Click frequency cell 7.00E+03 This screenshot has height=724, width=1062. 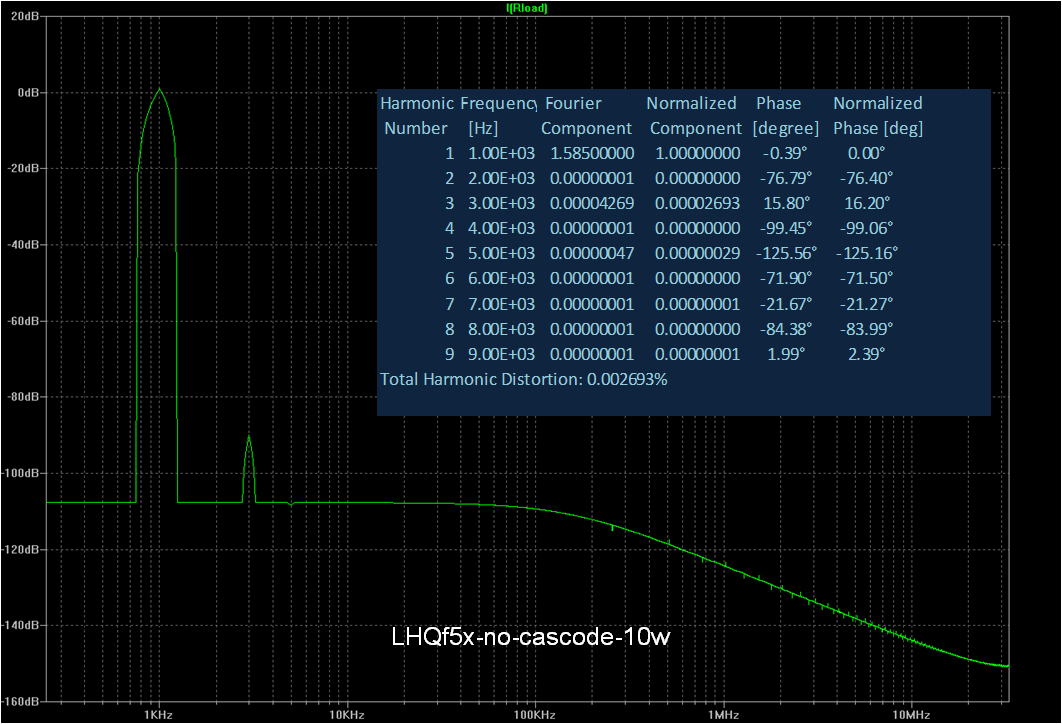(x=501, y=305)
